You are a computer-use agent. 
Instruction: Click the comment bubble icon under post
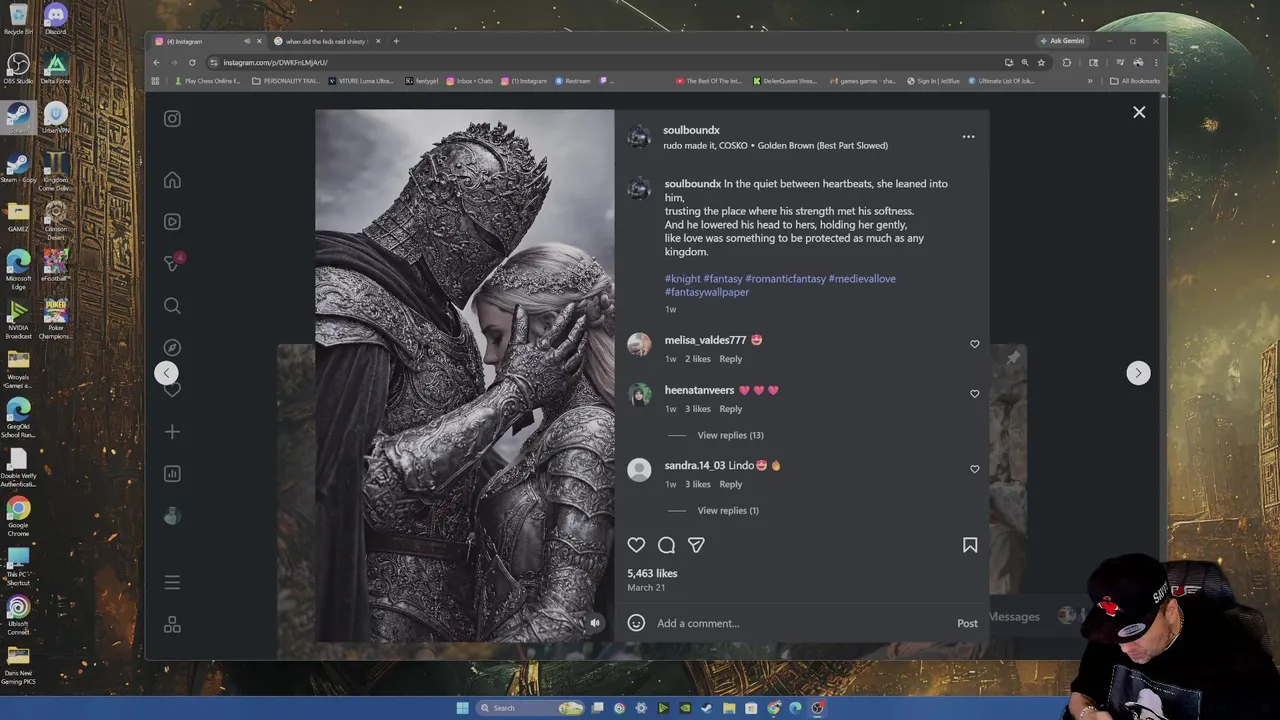[x=666, y=545]
